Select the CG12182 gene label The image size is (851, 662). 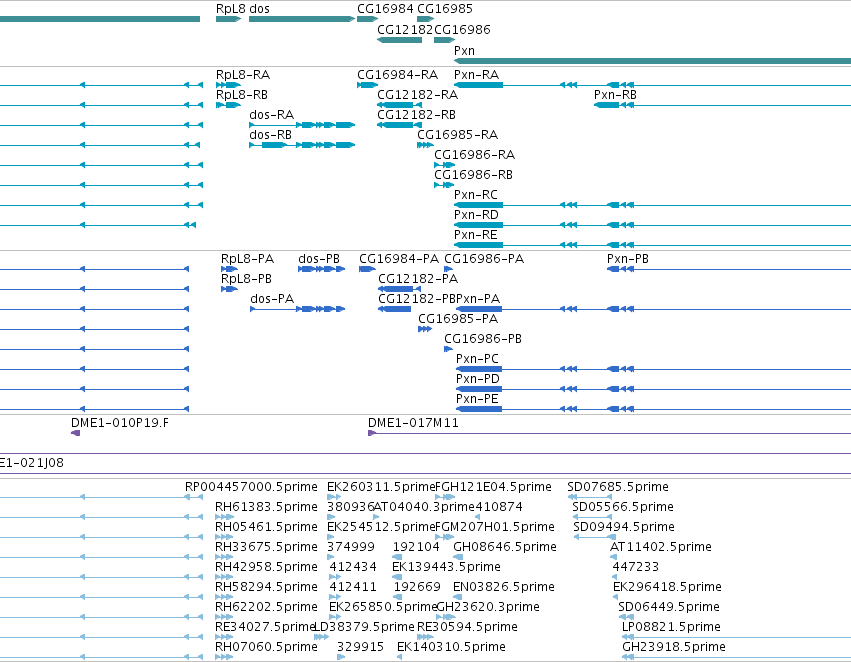click(405, 29)
